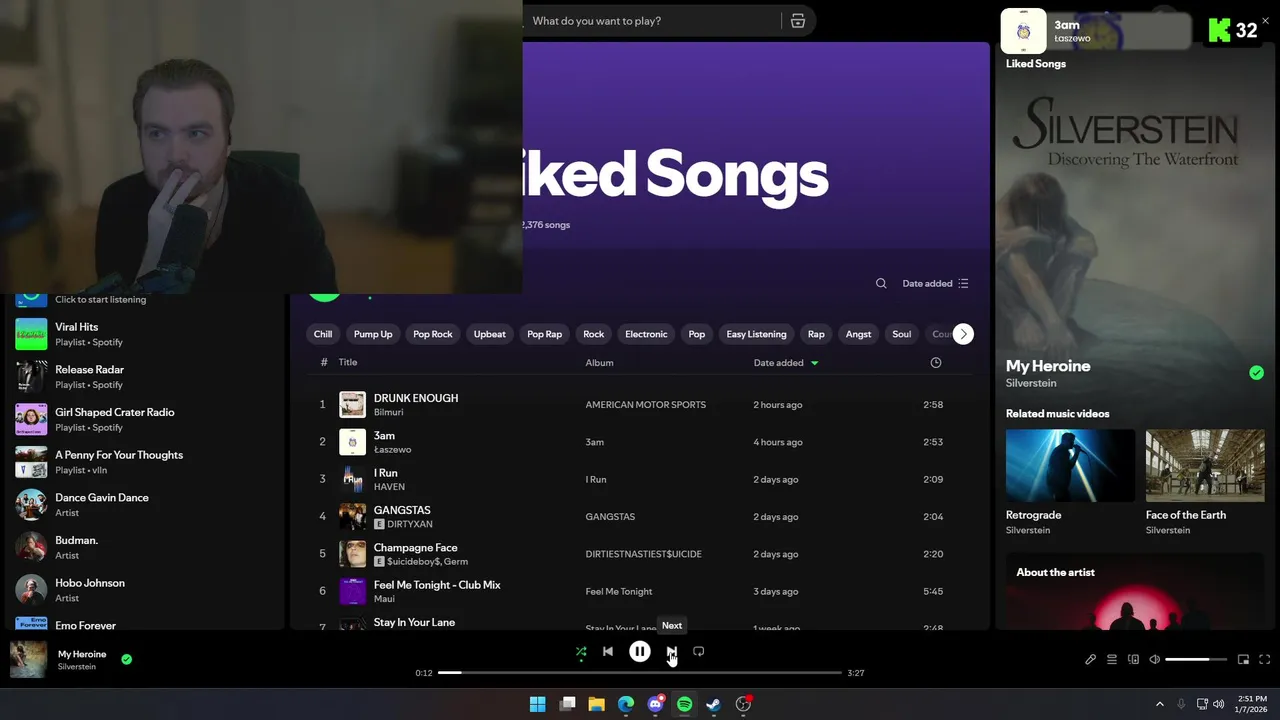Open the Hobo Johnson artist entry
This screenshot has height=720, width=1280.
[x=145, y=590]
